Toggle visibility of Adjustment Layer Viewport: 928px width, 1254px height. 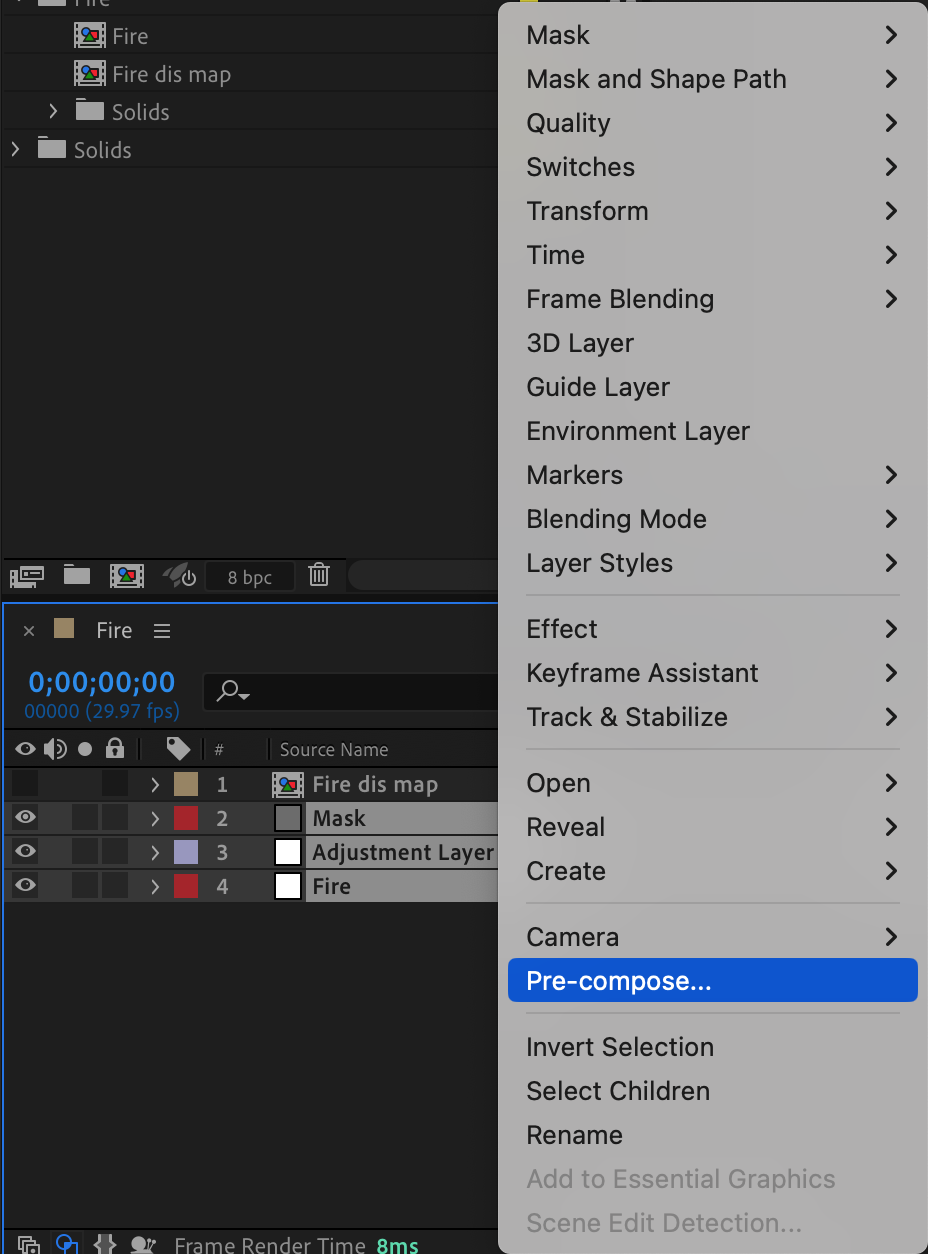click(26, 852)
